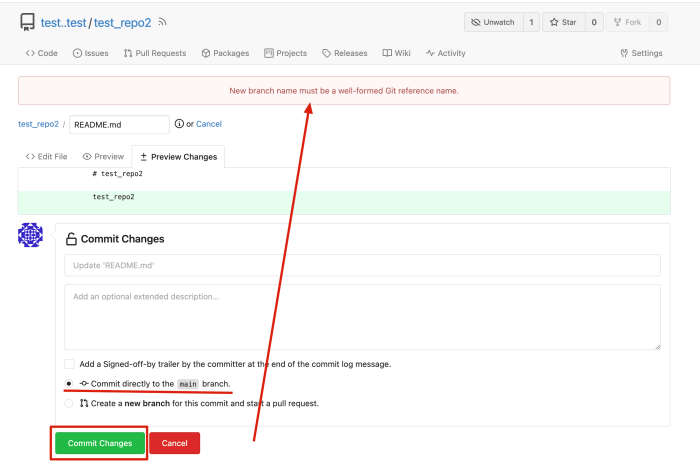Go to the Pull Requests tab

coord(154,53)
